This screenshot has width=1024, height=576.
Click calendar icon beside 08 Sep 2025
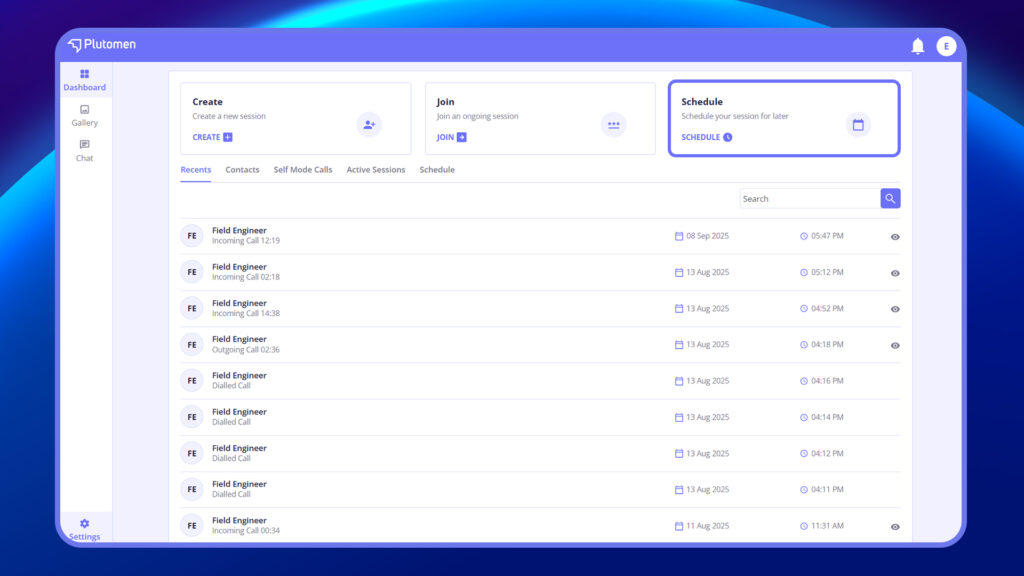[679, 236]
